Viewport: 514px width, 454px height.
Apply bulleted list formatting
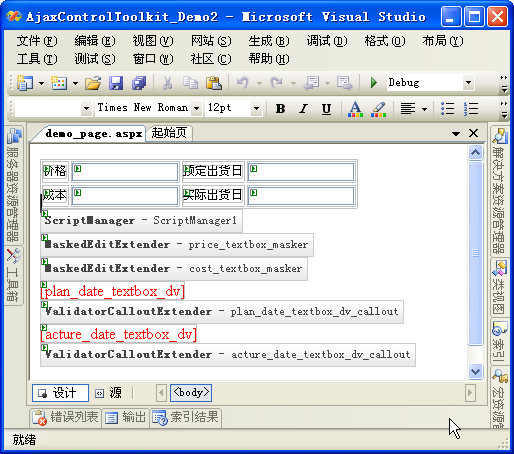point(447,108)
